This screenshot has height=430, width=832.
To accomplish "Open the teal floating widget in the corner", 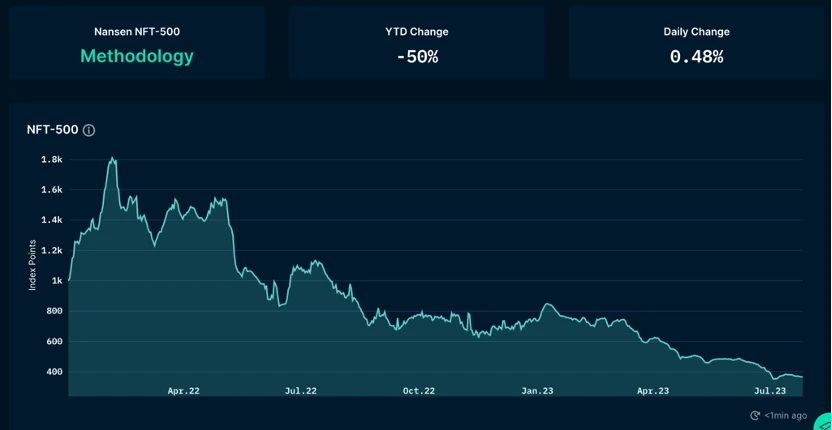I will (x=824, y=422).
